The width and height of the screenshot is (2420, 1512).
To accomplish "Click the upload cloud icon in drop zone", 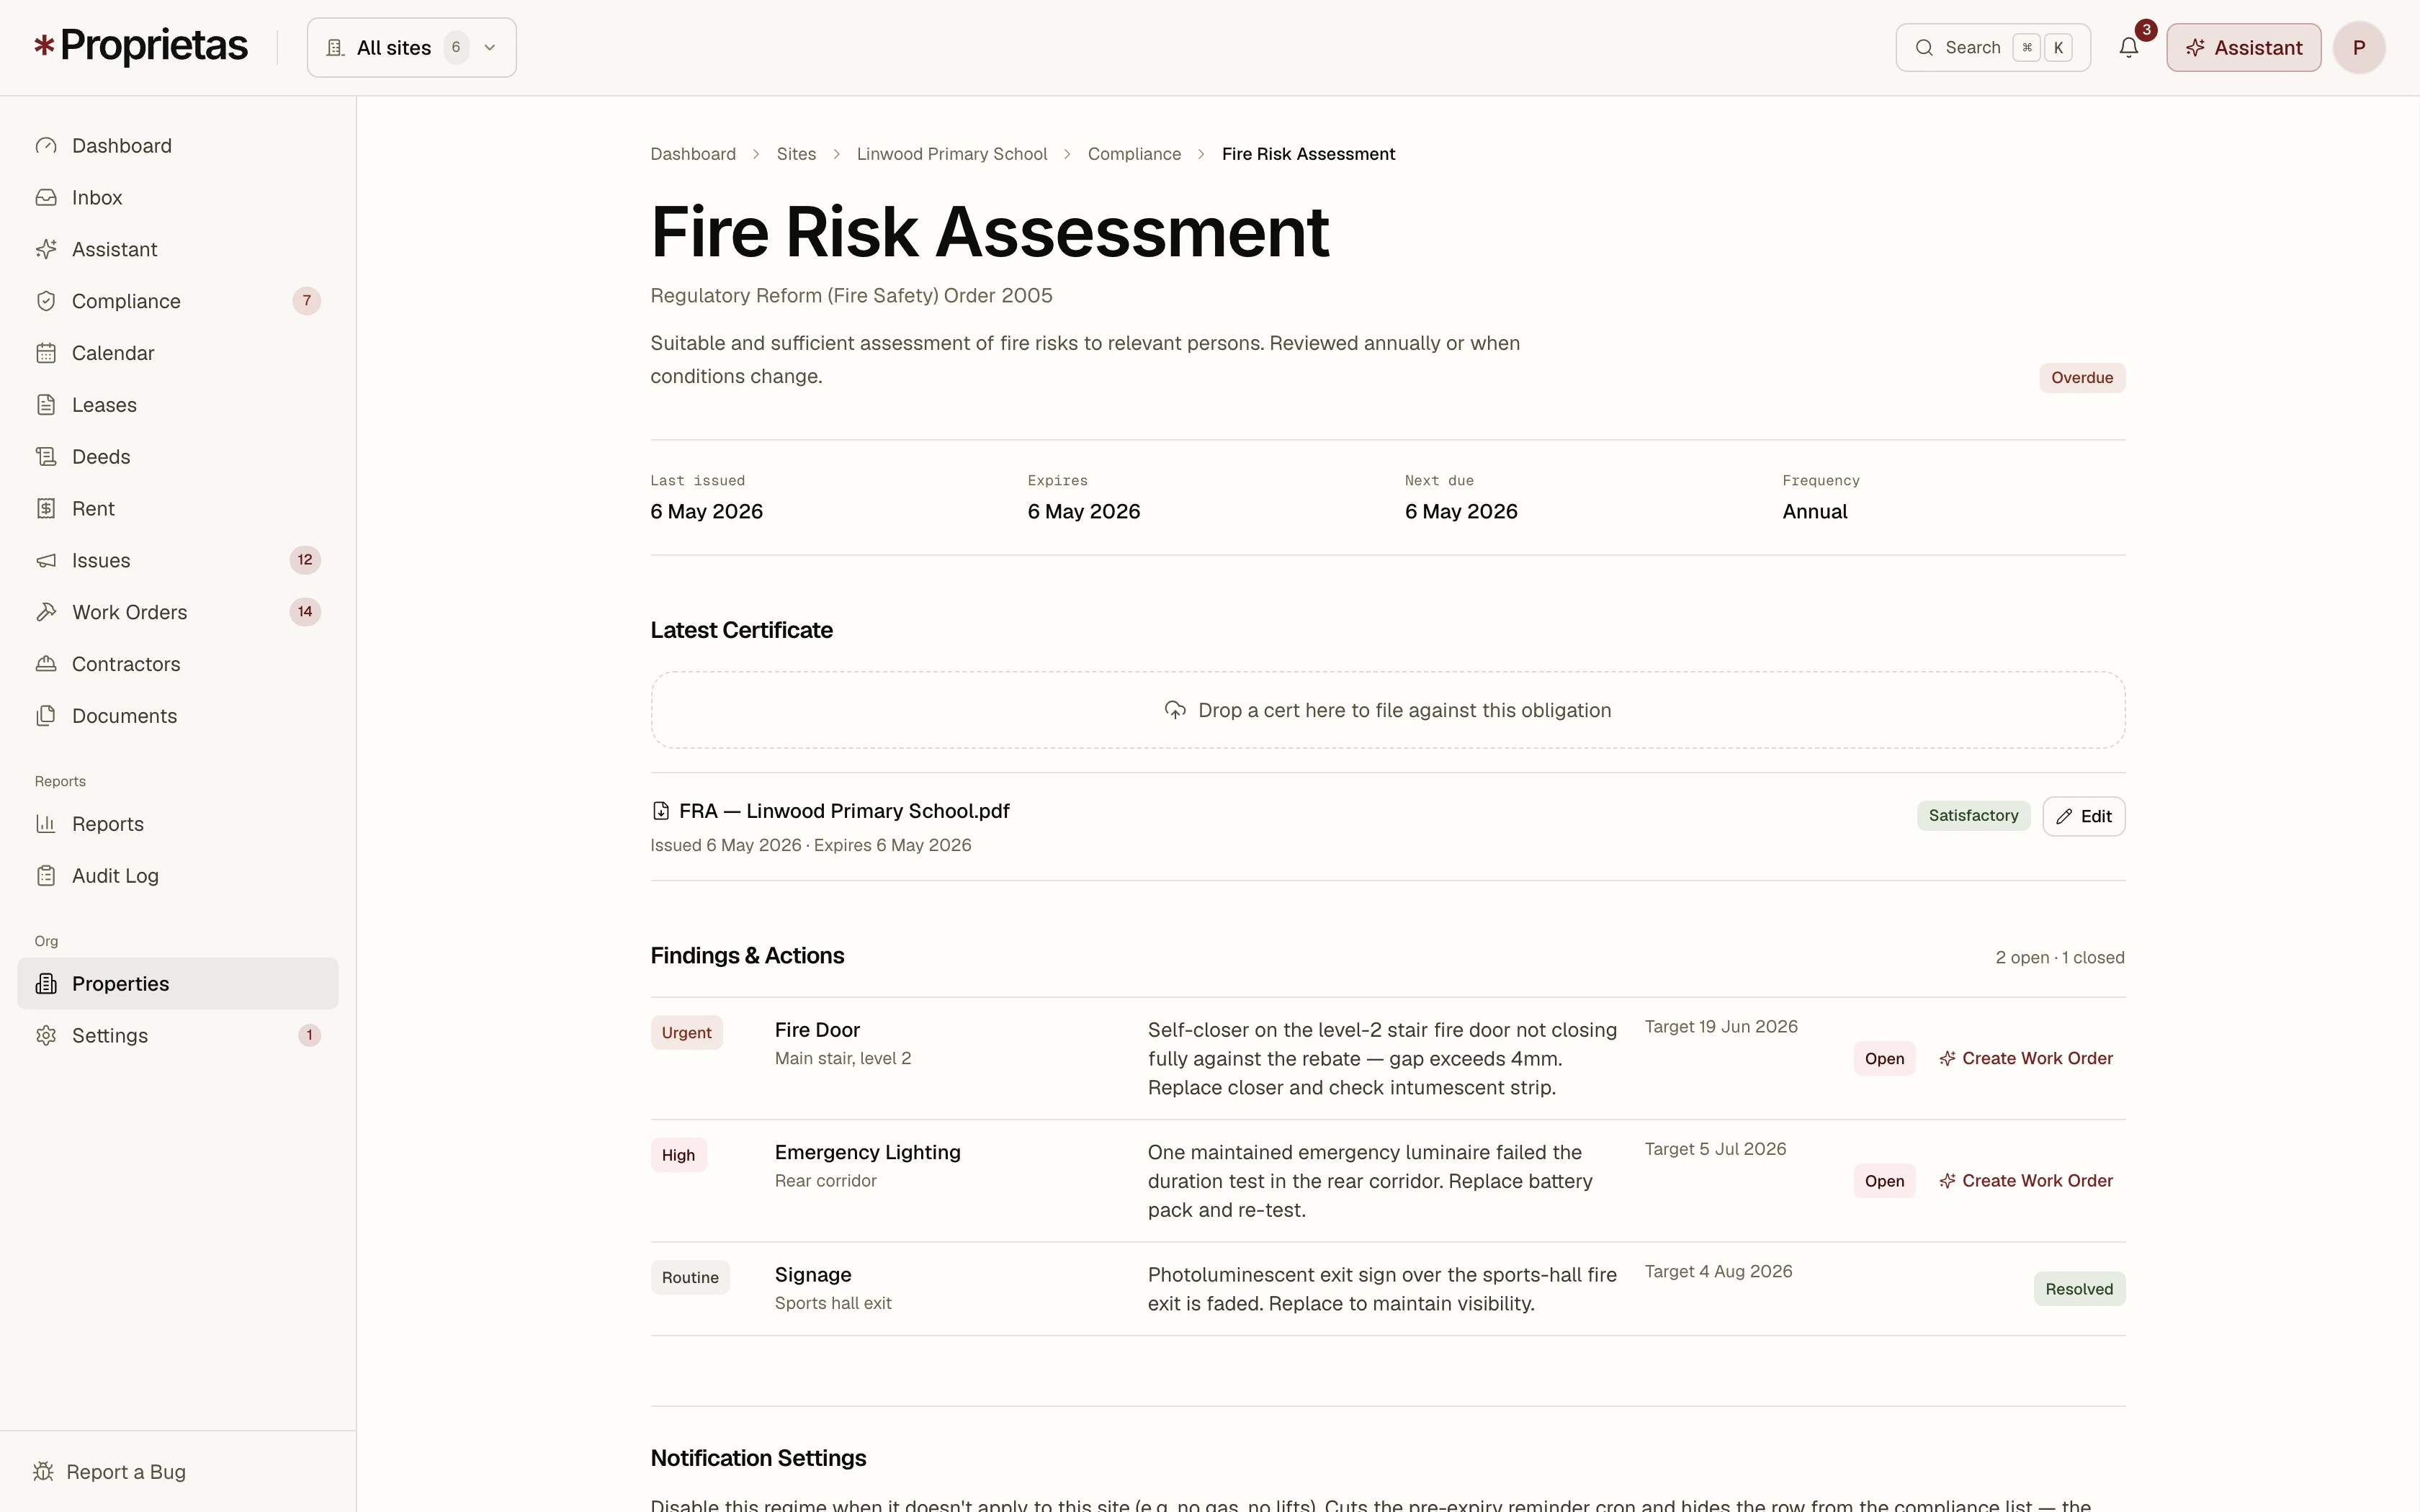I will 1175,710.
